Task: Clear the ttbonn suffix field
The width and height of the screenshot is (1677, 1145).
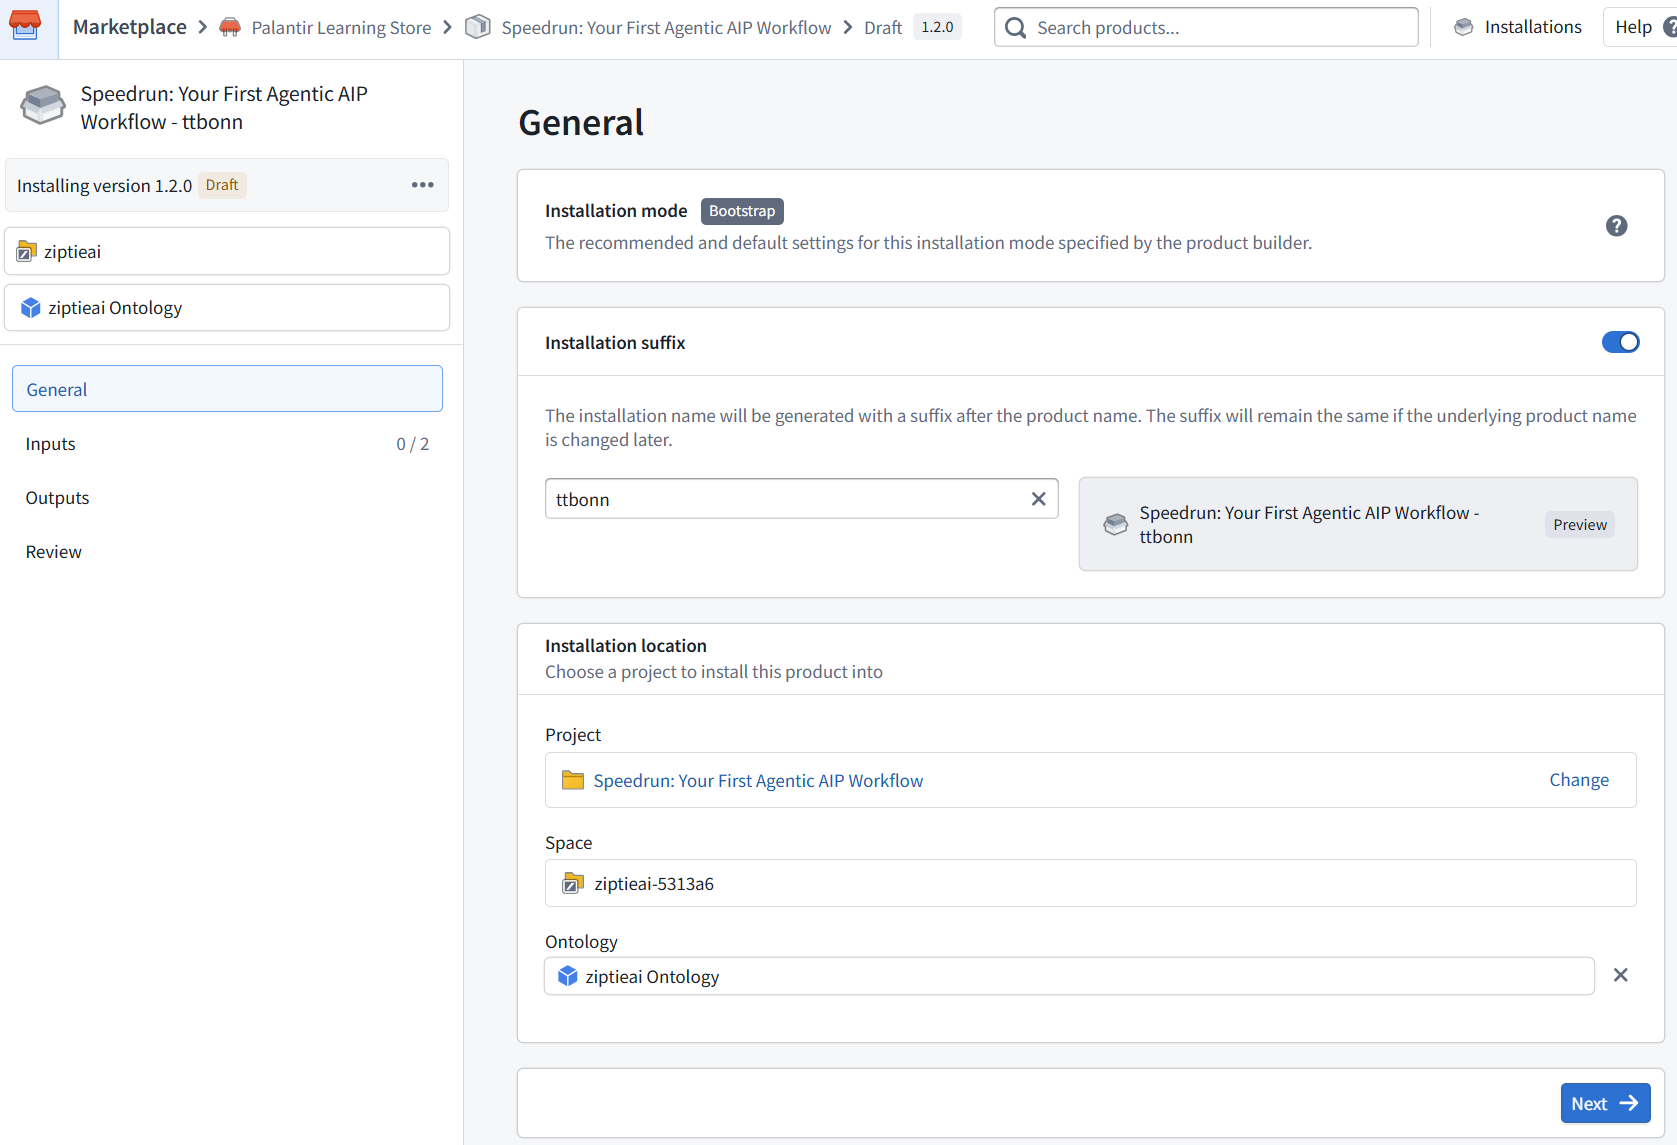Action: (1039, 499)
